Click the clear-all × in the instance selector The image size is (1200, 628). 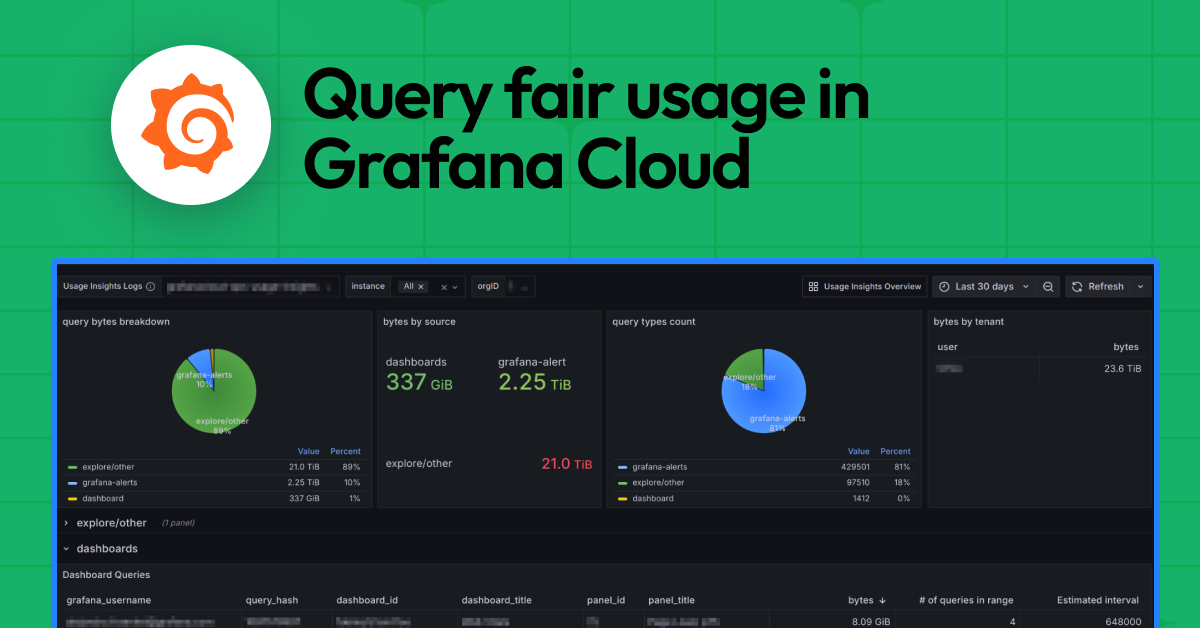click(x=443, y=286)
